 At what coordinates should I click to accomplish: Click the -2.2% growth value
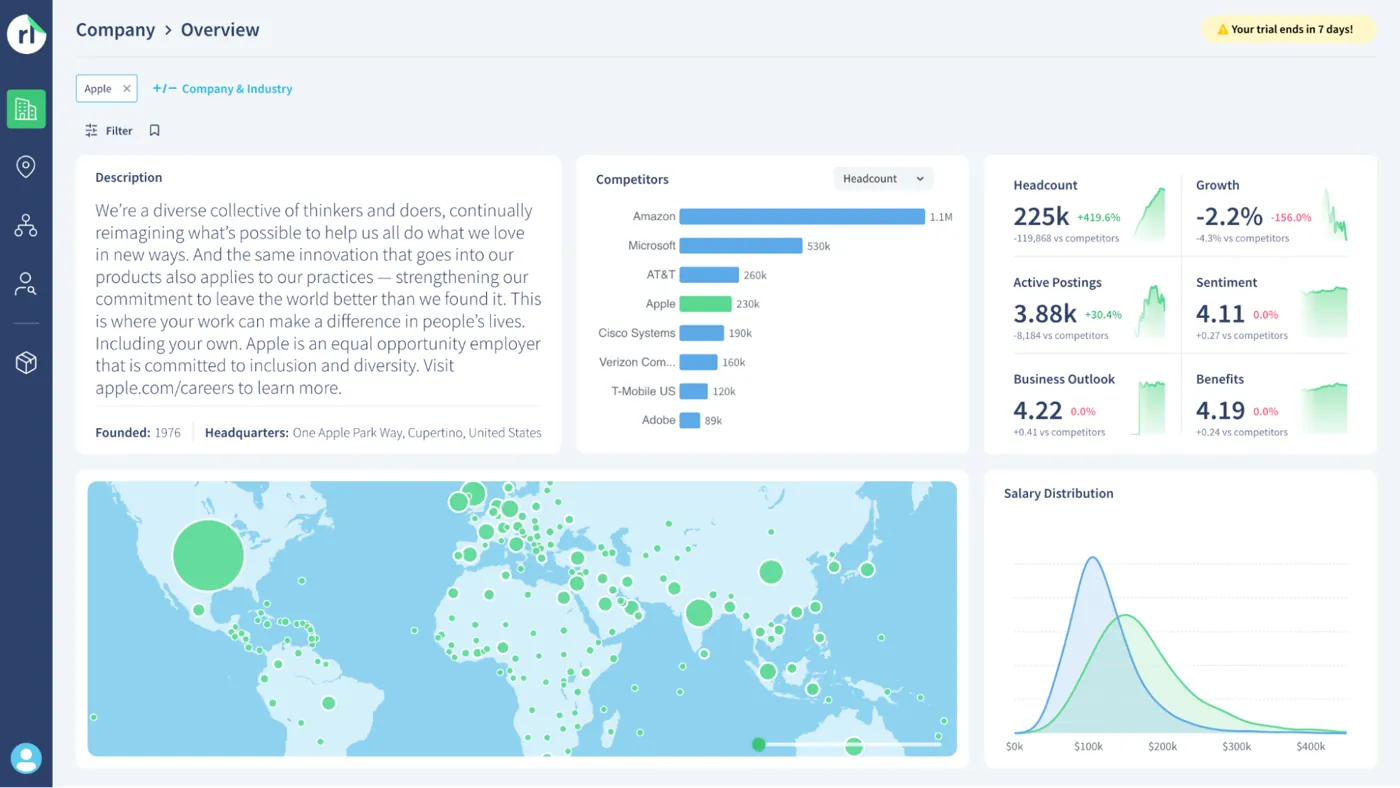click(x=1229, y=216)
